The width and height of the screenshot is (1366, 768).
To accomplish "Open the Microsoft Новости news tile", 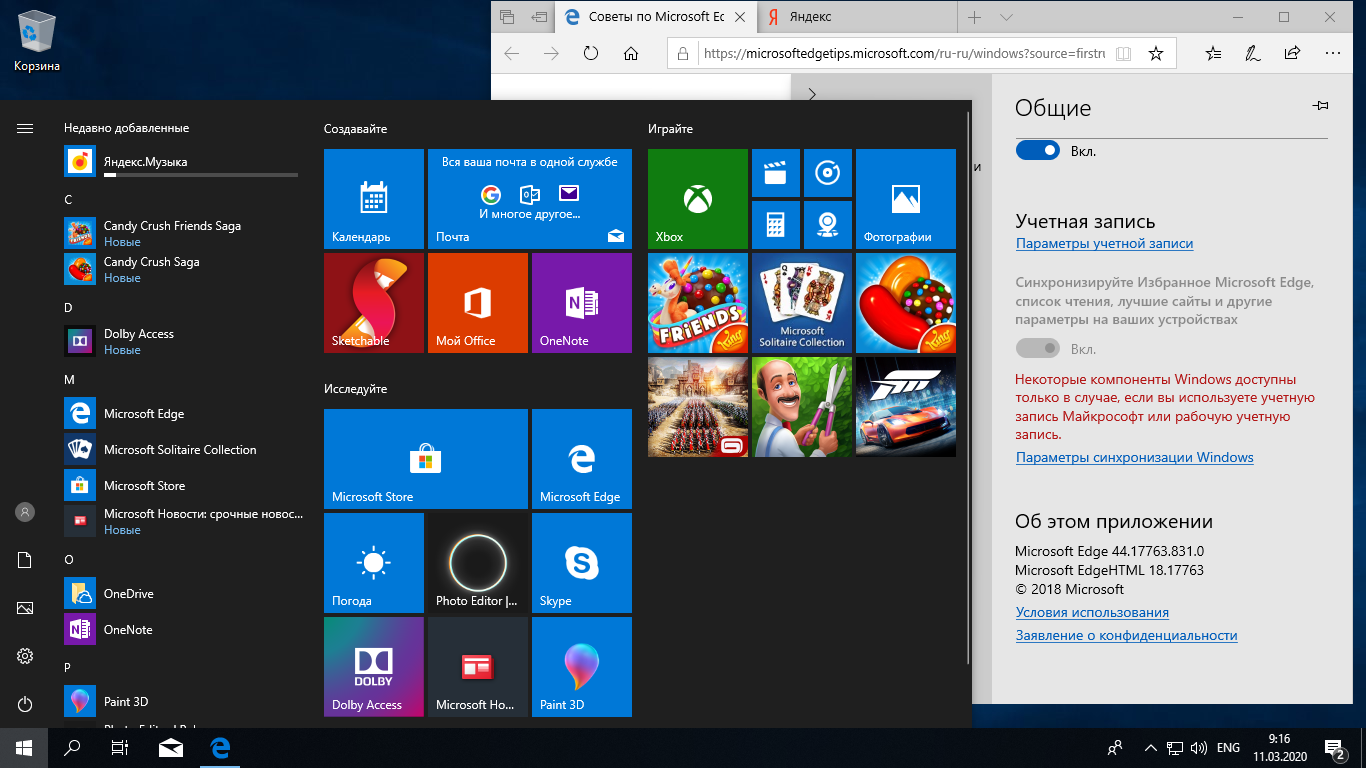I will coord(478,667).
